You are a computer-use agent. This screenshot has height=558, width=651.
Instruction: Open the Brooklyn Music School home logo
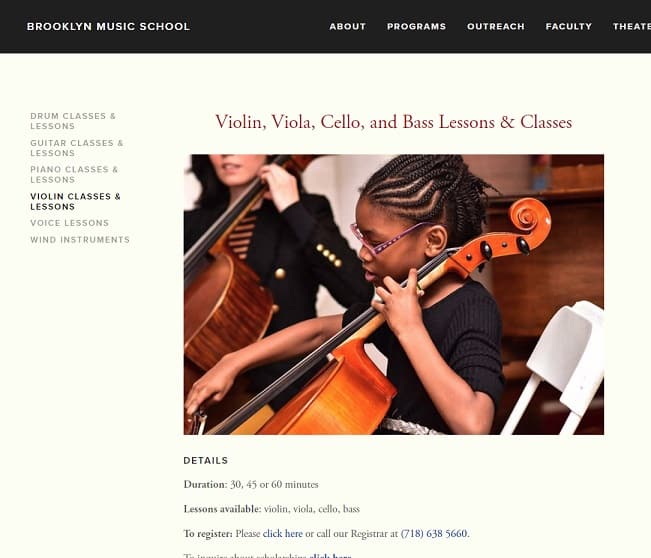pyautogui.click(x=108, y=26)
